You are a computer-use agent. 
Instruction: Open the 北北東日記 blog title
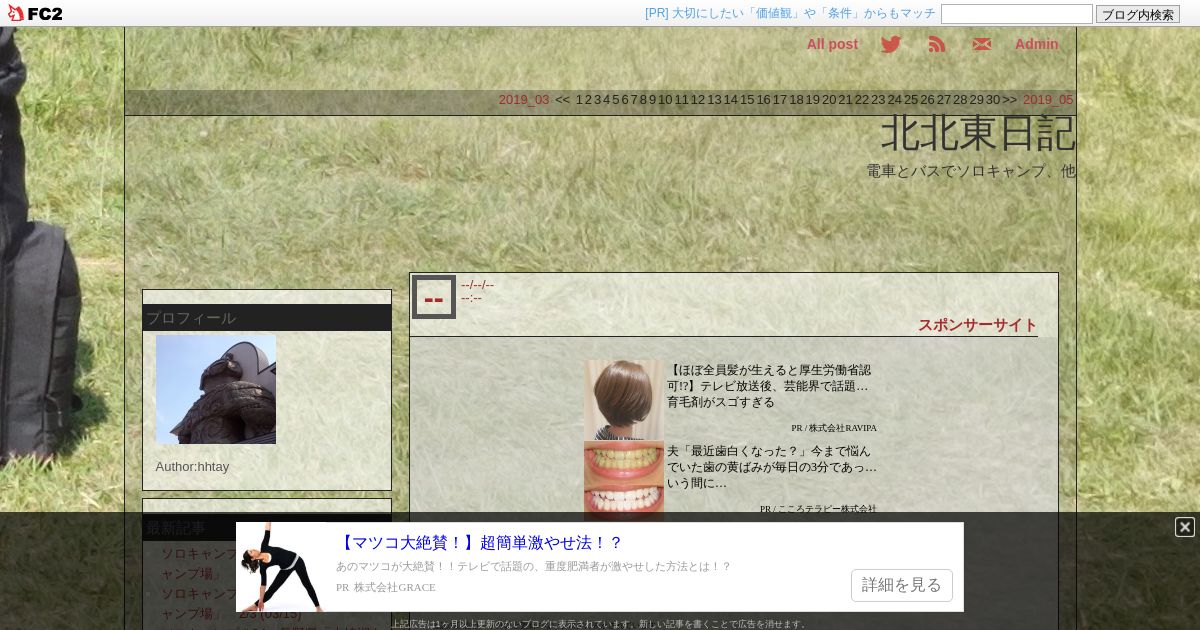point(978,134)
